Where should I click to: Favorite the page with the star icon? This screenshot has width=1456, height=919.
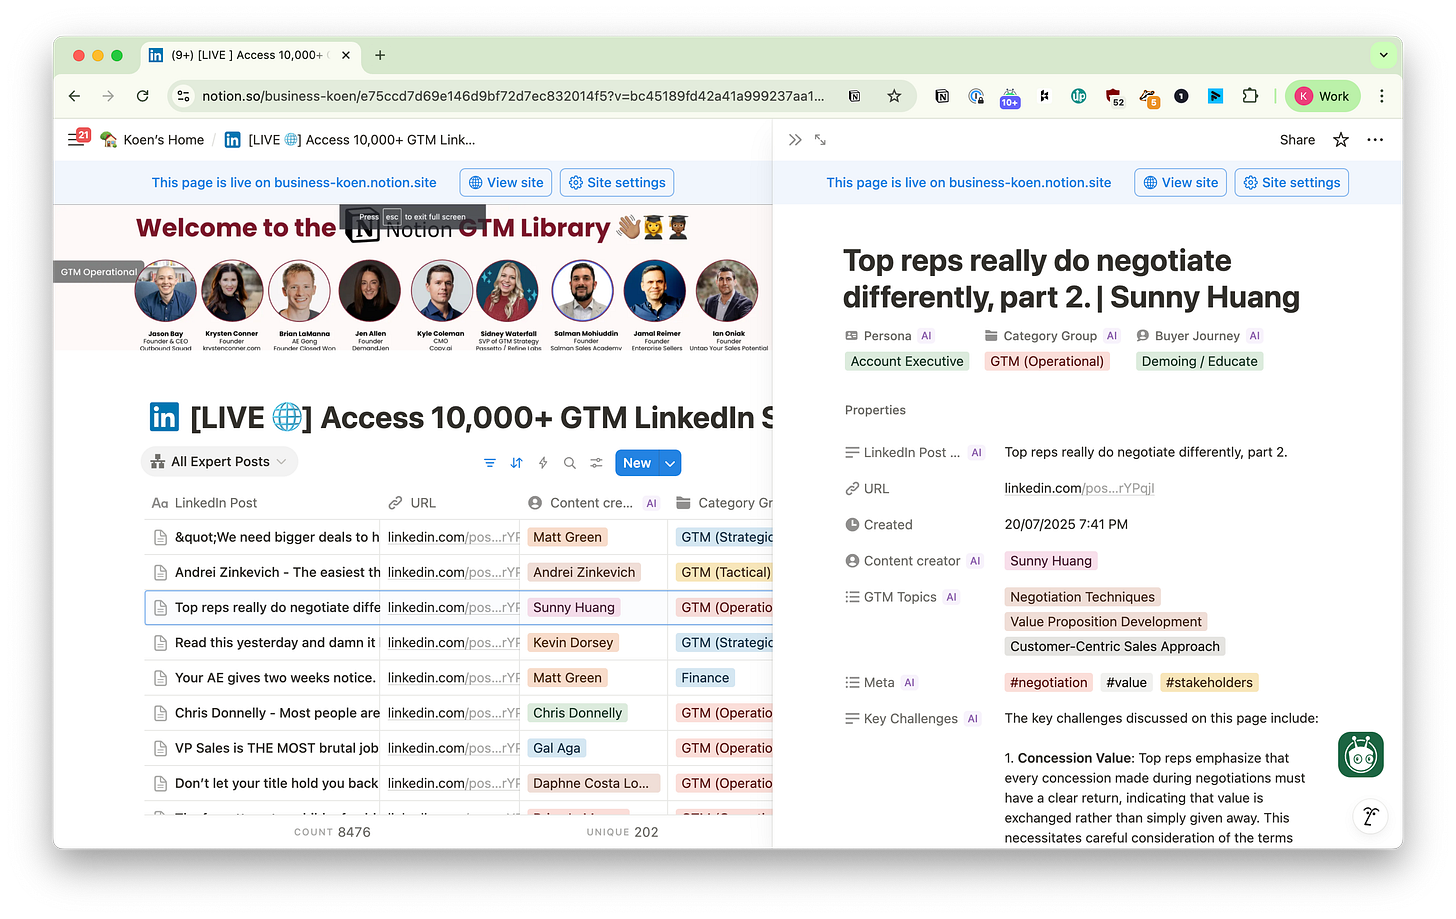1341,140
